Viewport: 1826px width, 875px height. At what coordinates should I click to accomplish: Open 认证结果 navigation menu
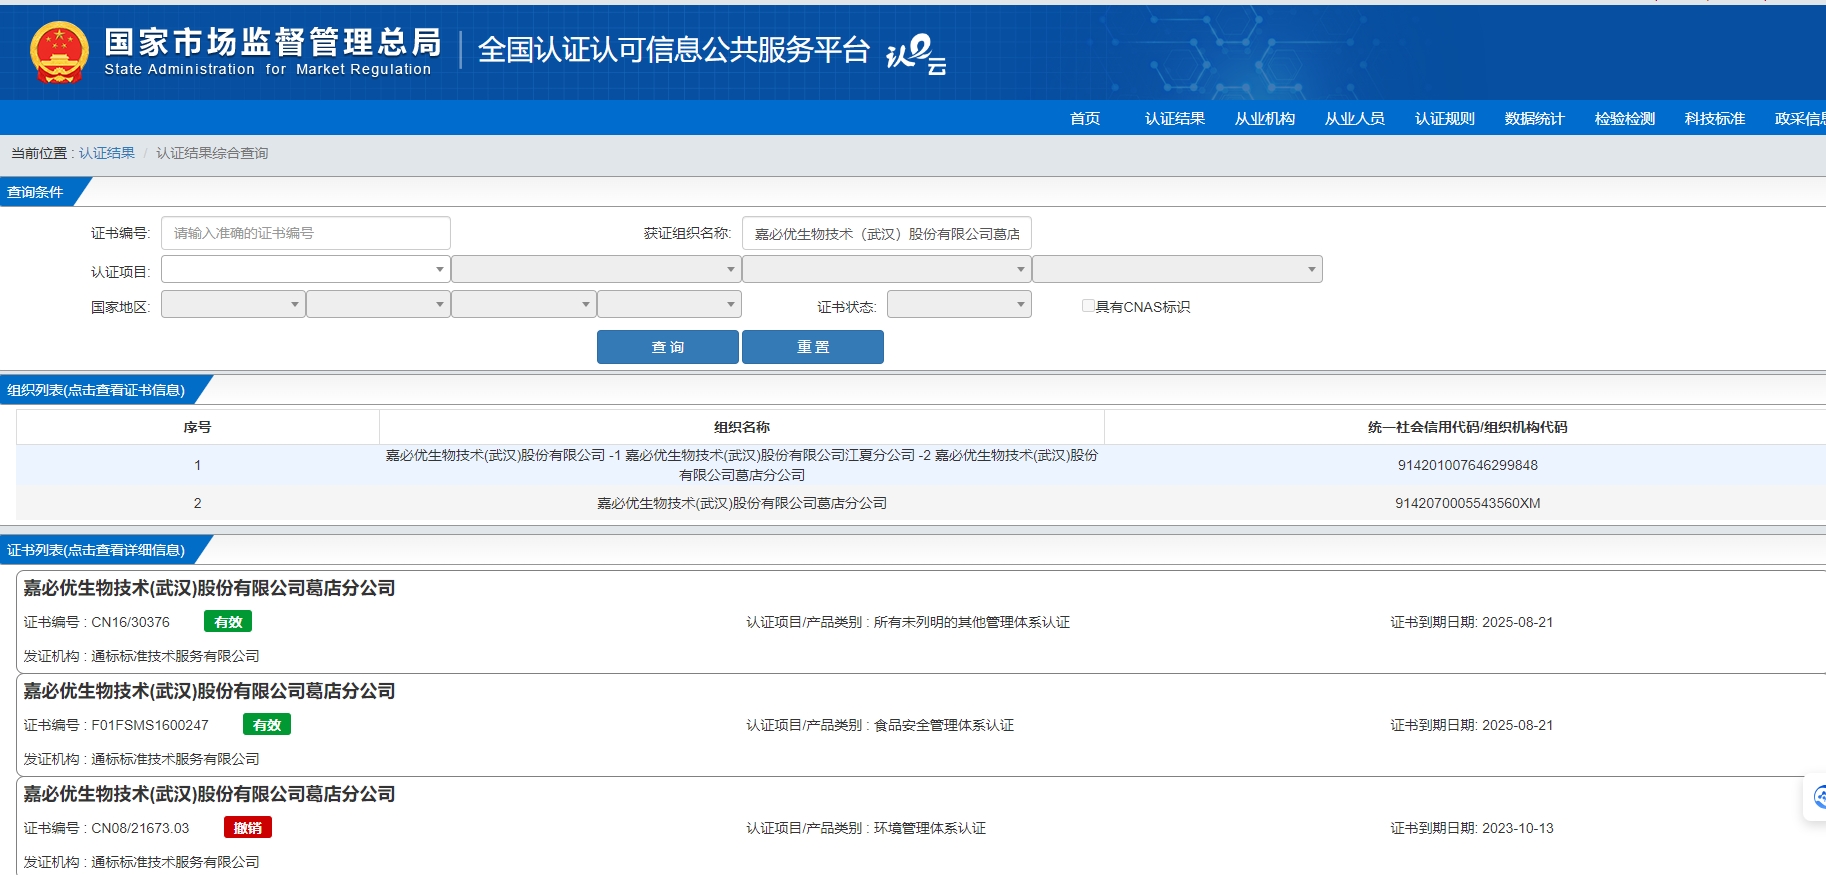pos(1175,118)
